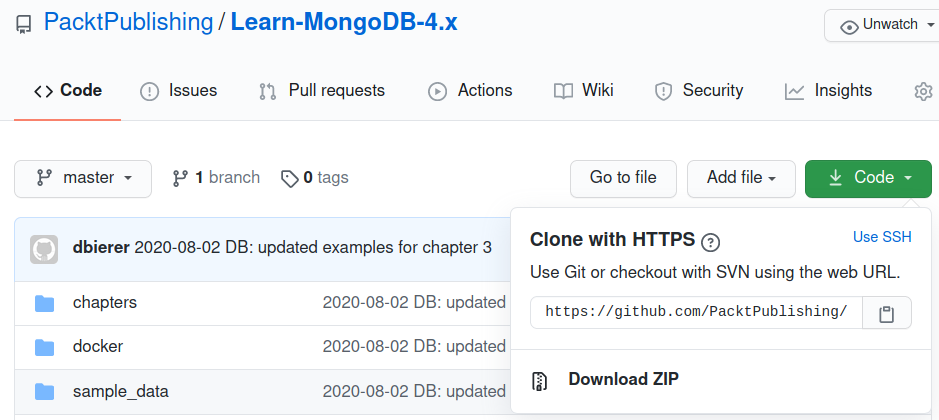This screenshot has height=420, width=939.
Task: Go to the Actions tab
Action: coord(470,91)
